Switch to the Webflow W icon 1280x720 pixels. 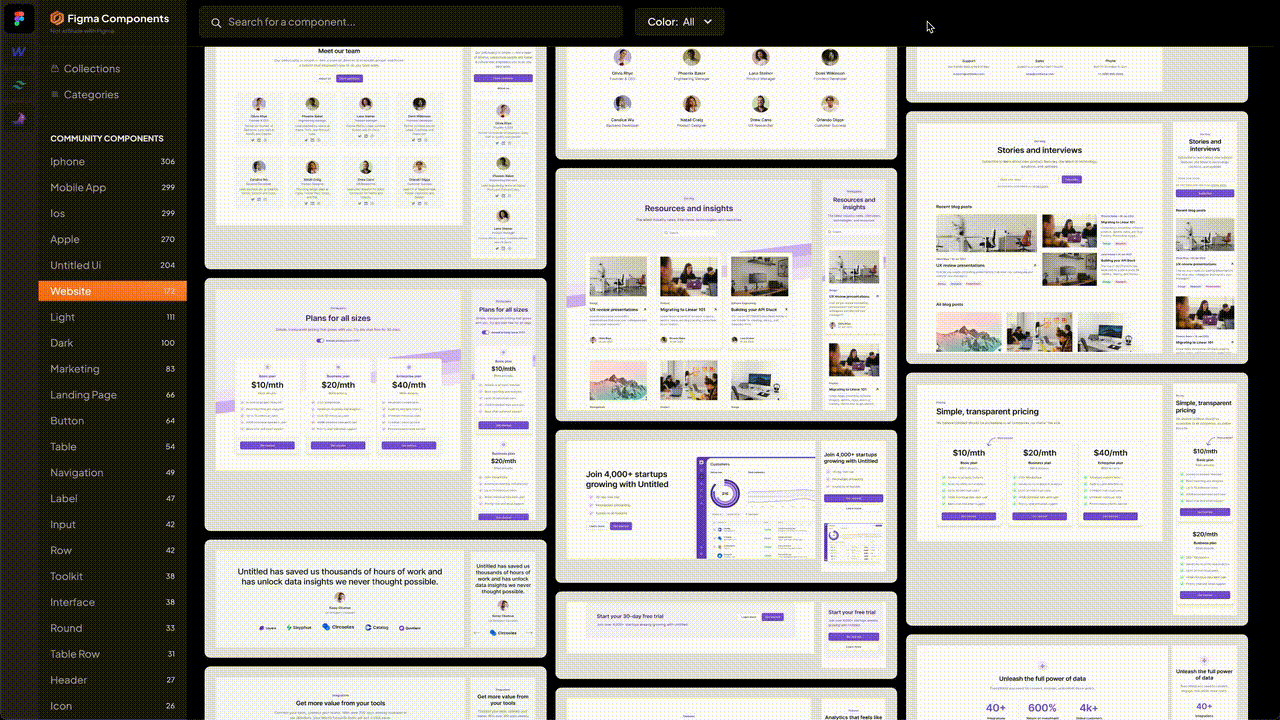coord(19,51)
